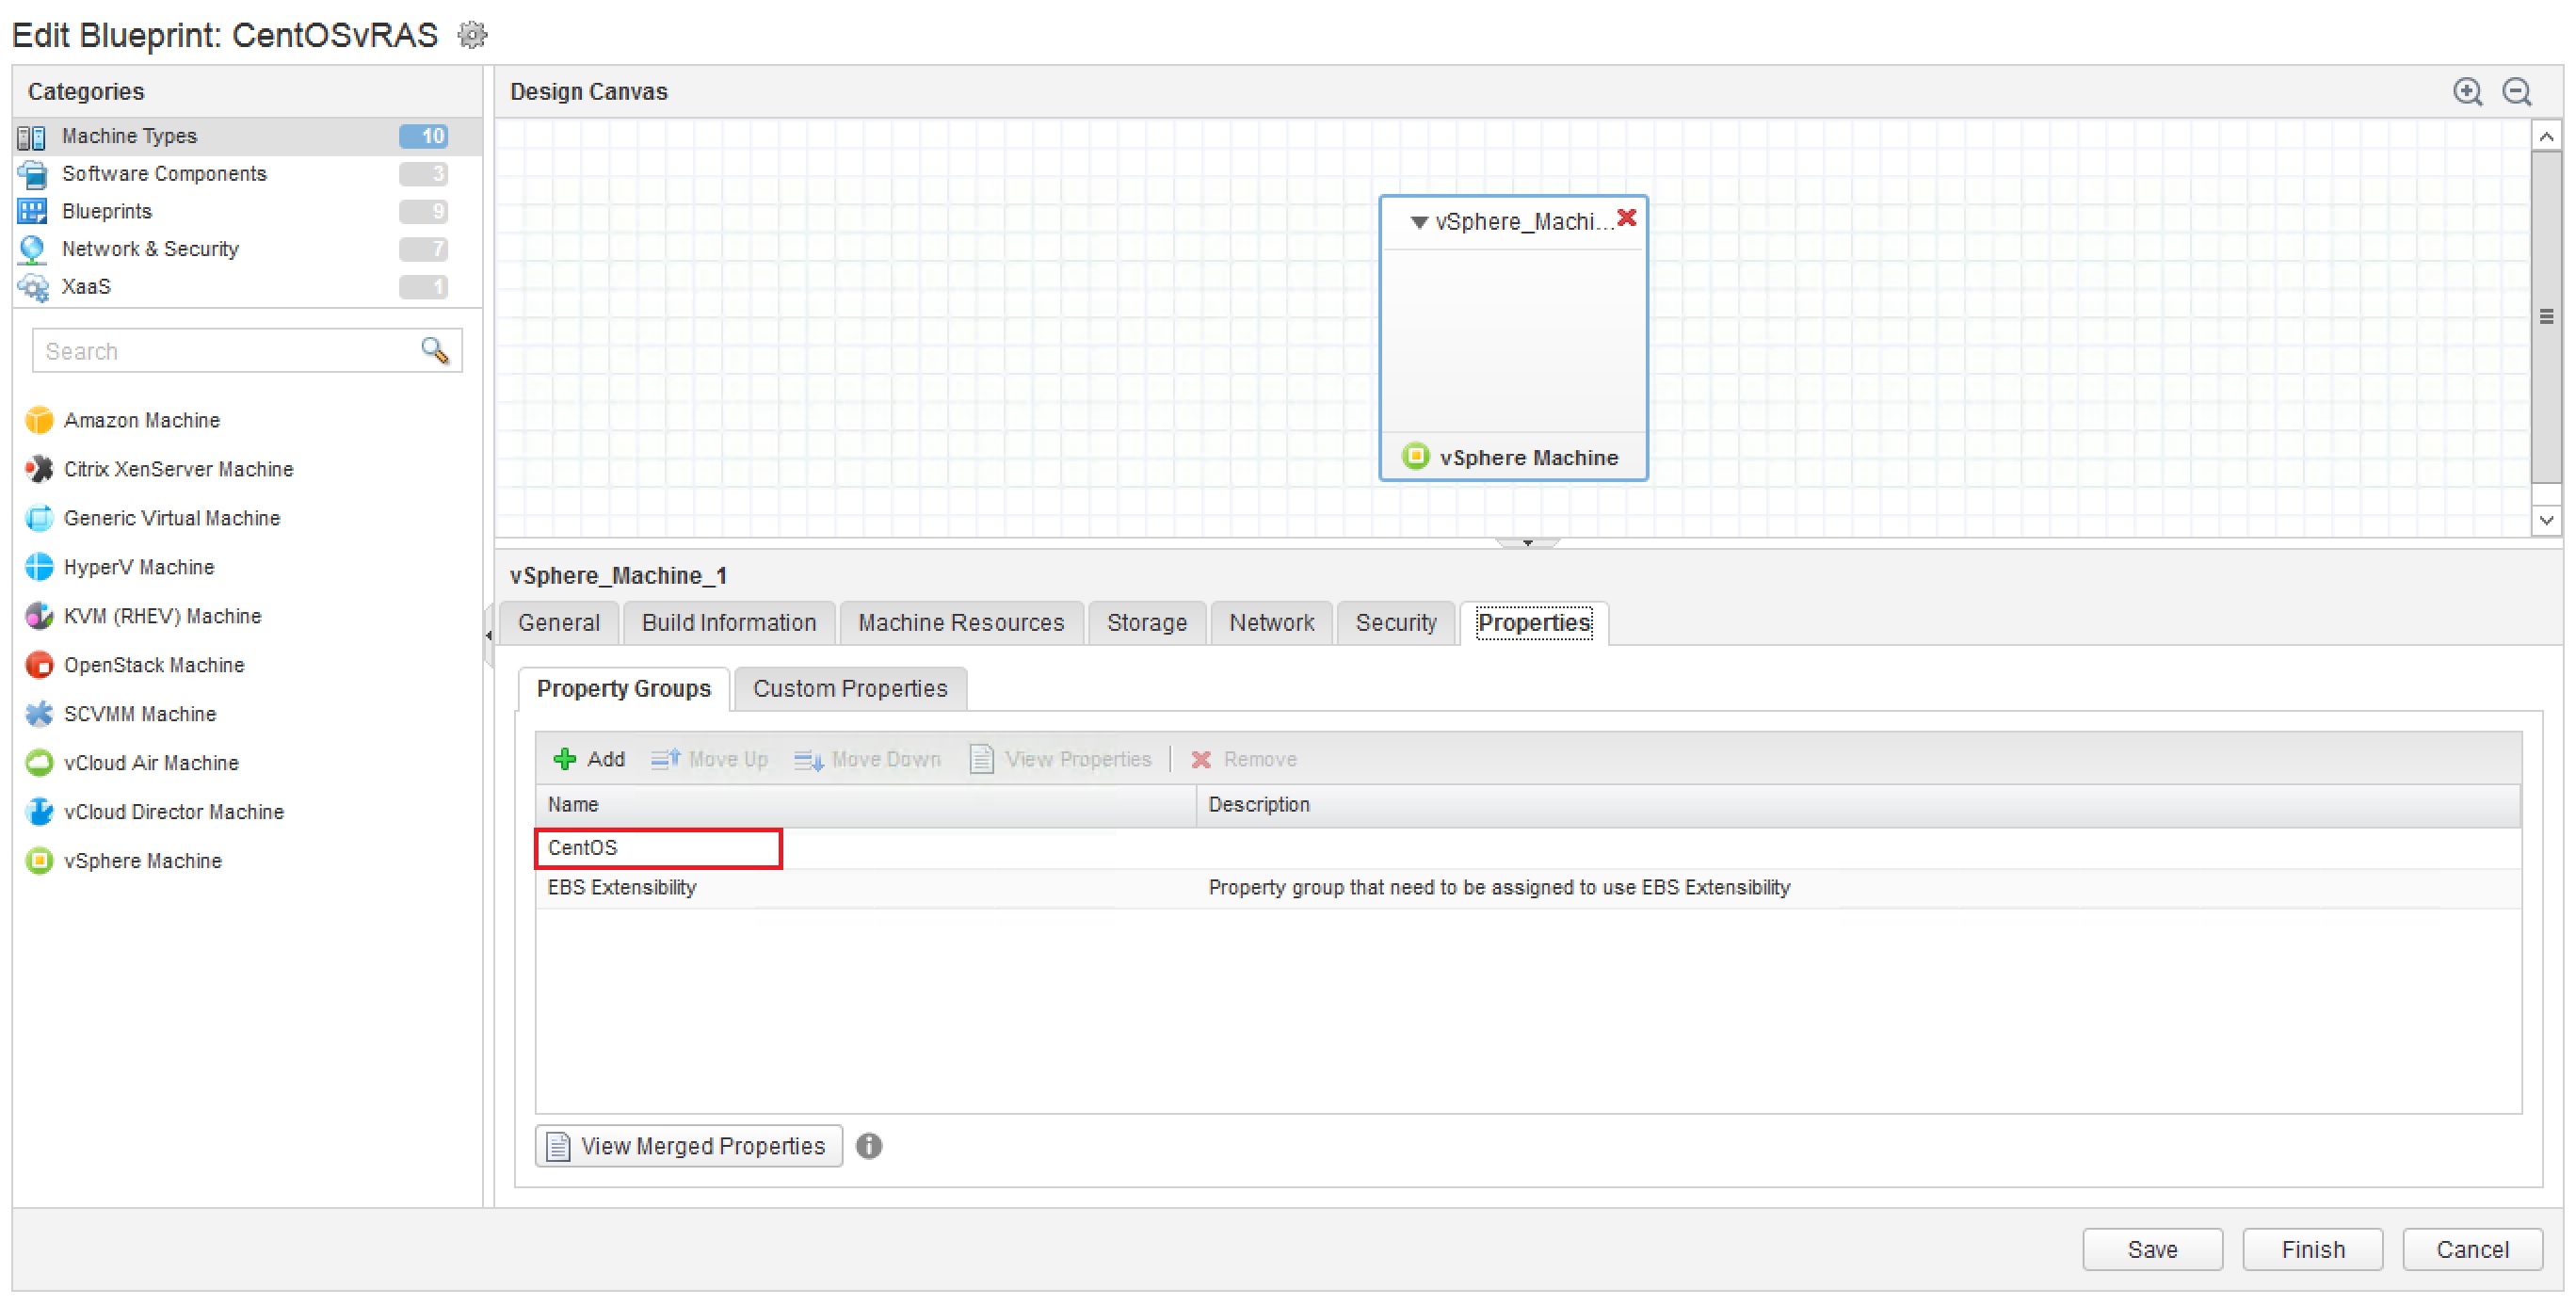Switch to the Security tab
The image size is (2576, 1305).
1396,623
